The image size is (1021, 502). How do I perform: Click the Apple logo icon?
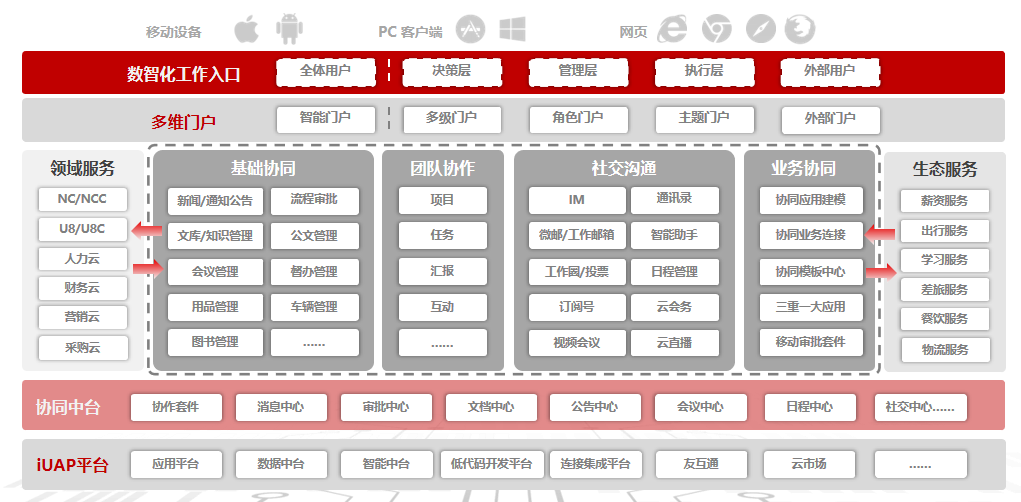coord(246,29)
